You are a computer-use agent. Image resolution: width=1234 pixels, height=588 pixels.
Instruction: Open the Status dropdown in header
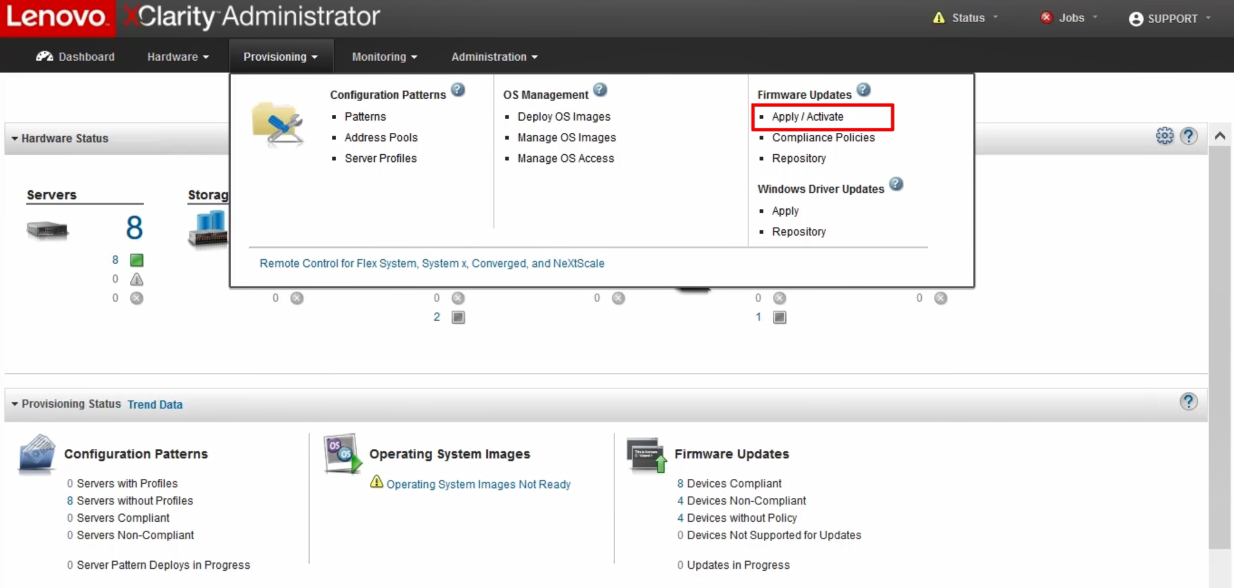968,18
